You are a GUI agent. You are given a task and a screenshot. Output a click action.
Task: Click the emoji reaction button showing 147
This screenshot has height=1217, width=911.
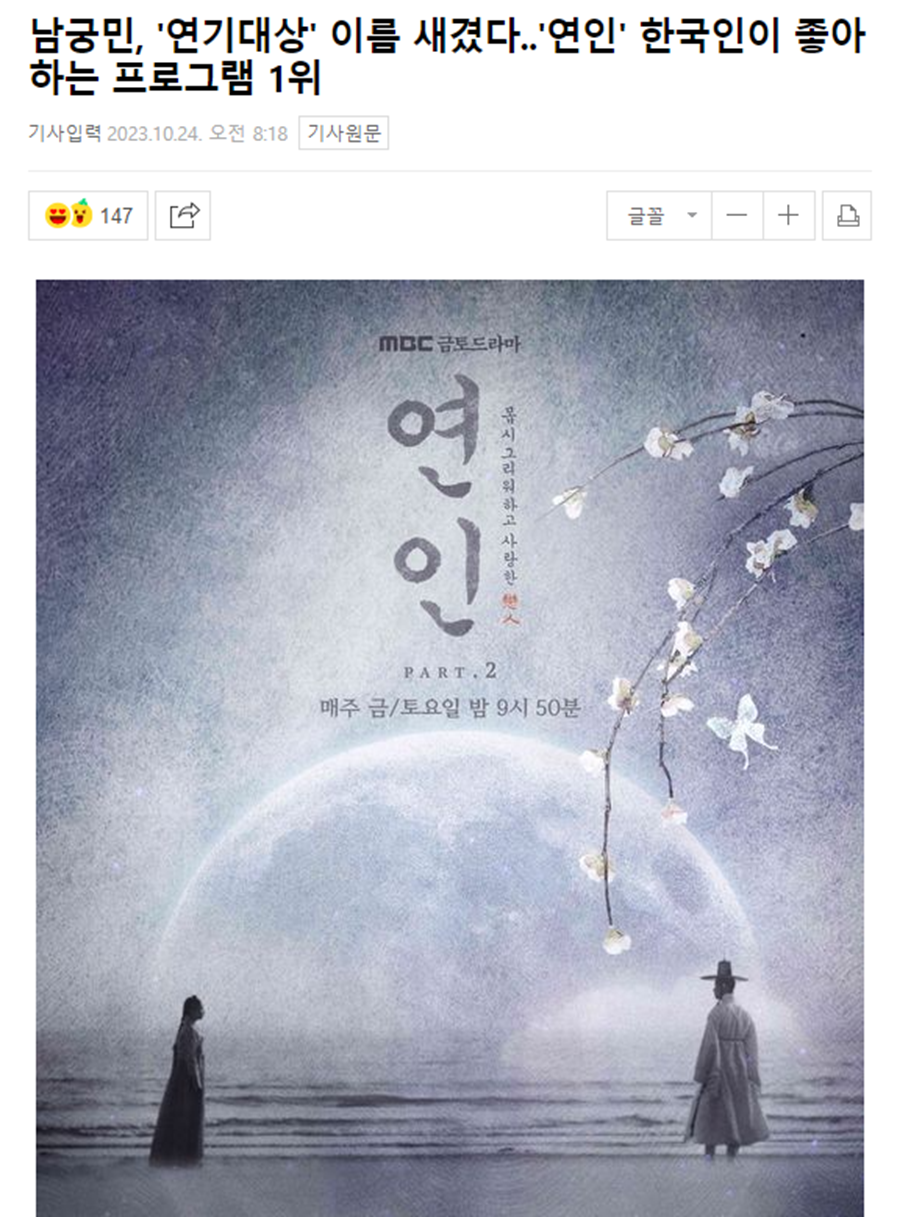88,215
